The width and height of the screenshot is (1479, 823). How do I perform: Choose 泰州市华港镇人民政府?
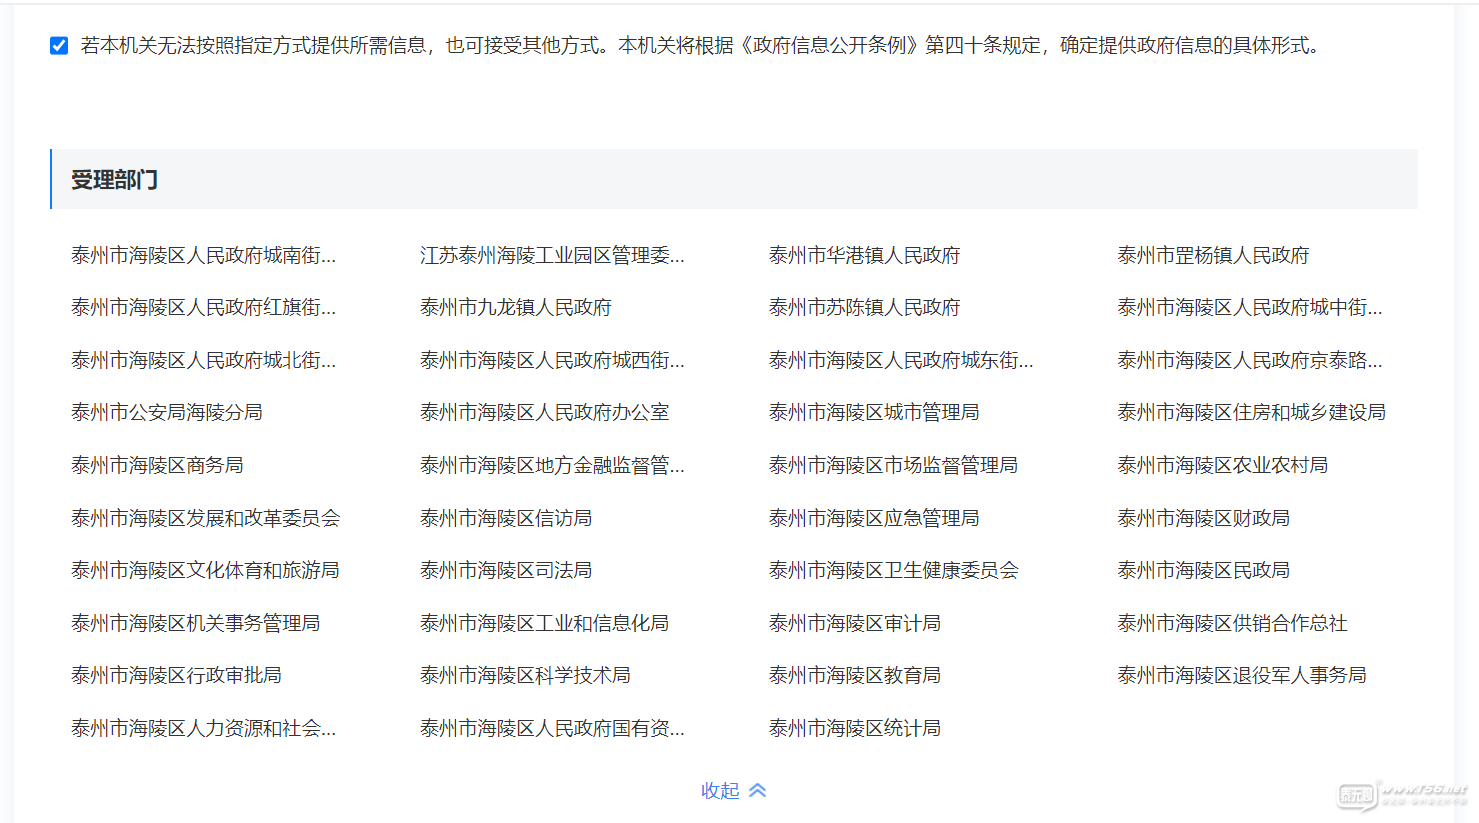[864, 256]
